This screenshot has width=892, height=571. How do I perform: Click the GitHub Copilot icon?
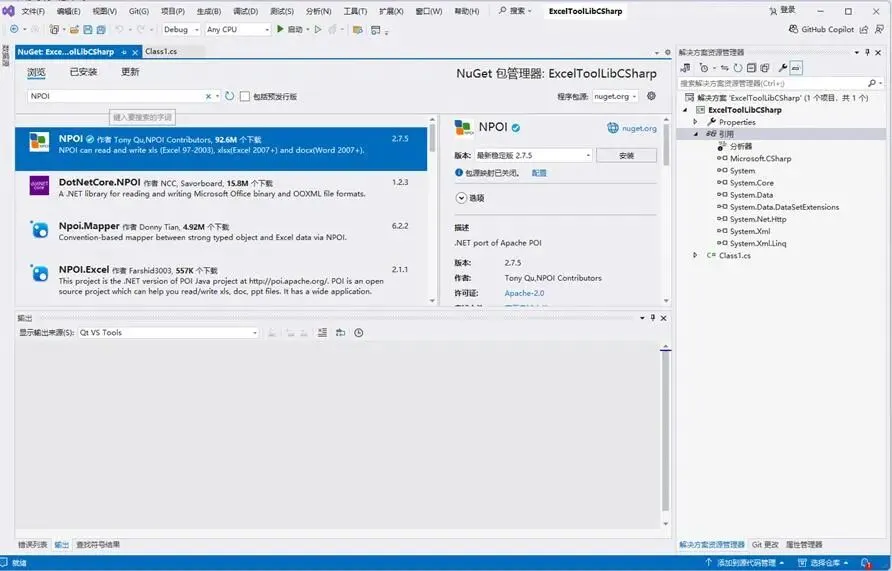pyautogui.click(x=793, y=29)
